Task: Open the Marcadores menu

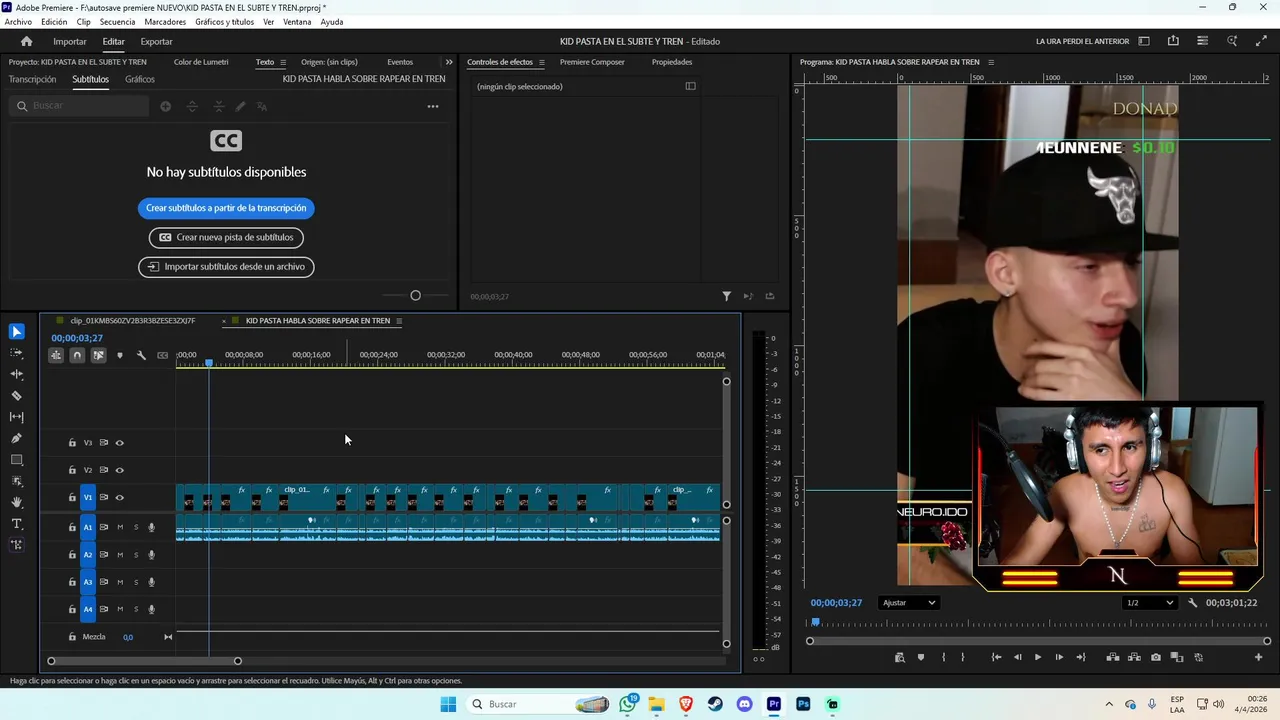Action: (x=165, y=22)
